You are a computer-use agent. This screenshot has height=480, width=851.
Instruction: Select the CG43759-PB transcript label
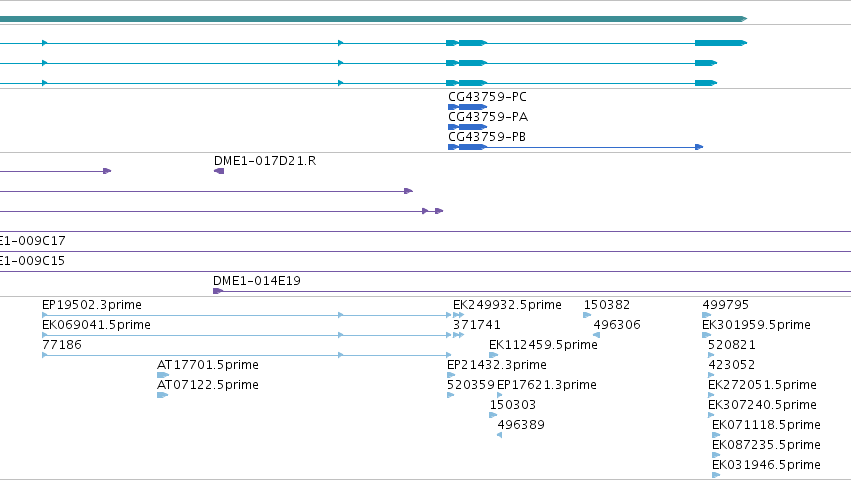pos(487,137)
